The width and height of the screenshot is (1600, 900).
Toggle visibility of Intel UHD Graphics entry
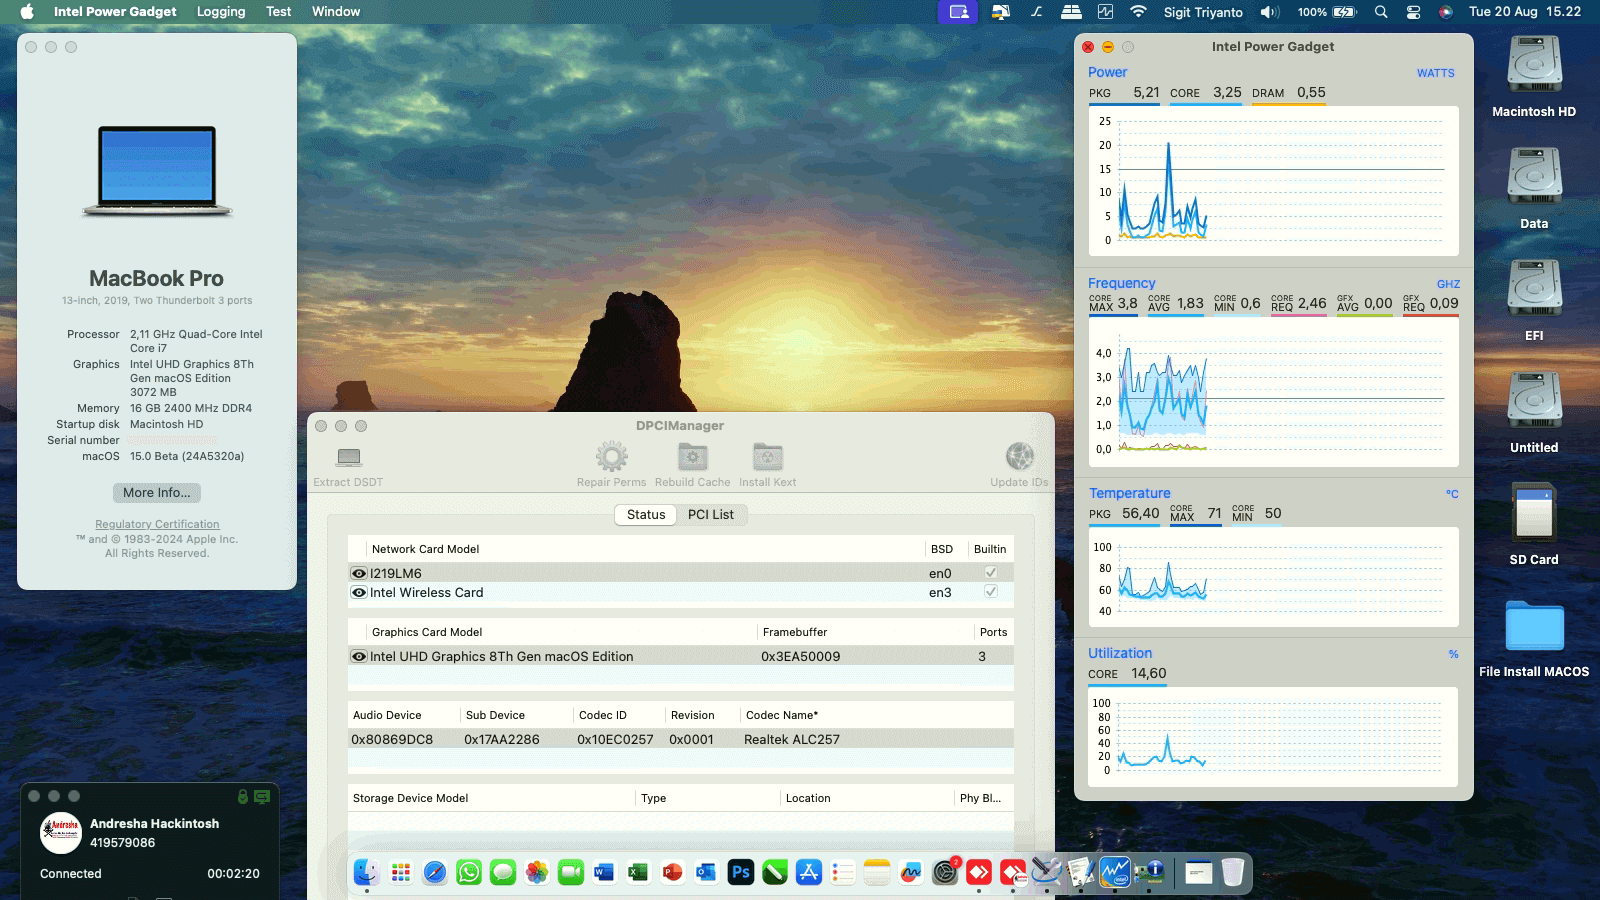pyautogui.click(x=357, y=656)
